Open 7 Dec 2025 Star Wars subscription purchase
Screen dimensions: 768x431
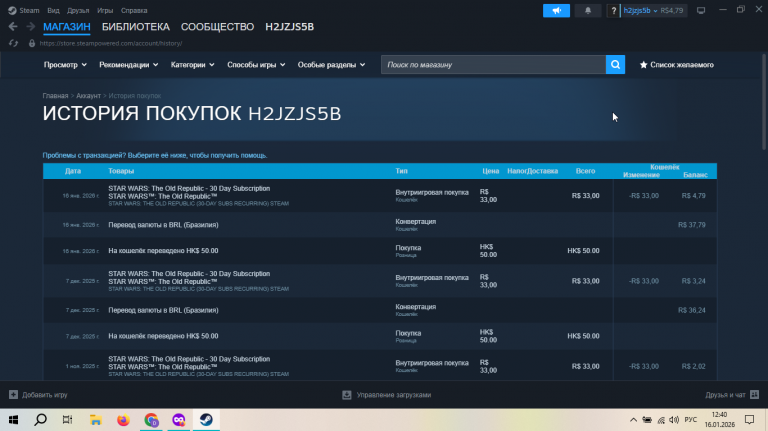click(380, 281)
